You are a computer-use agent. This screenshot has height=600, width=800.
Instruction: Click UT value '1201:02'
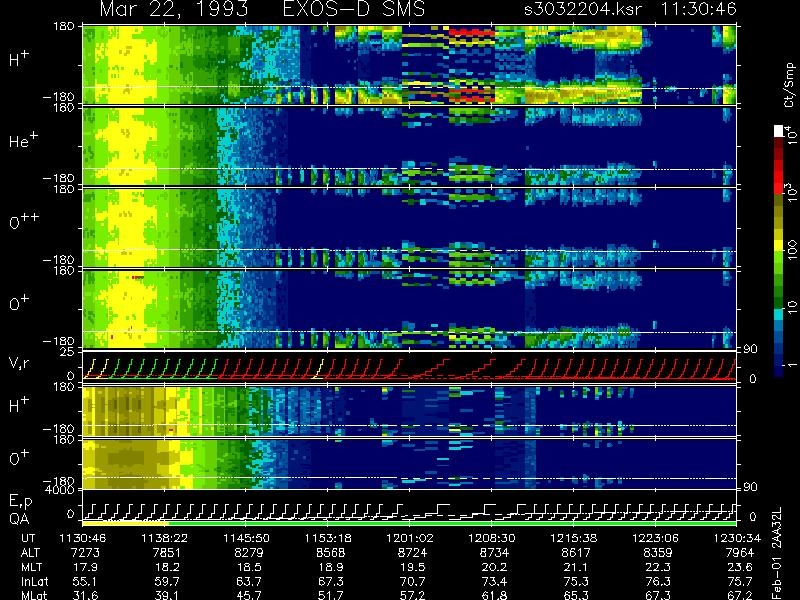tap(410, 538)
